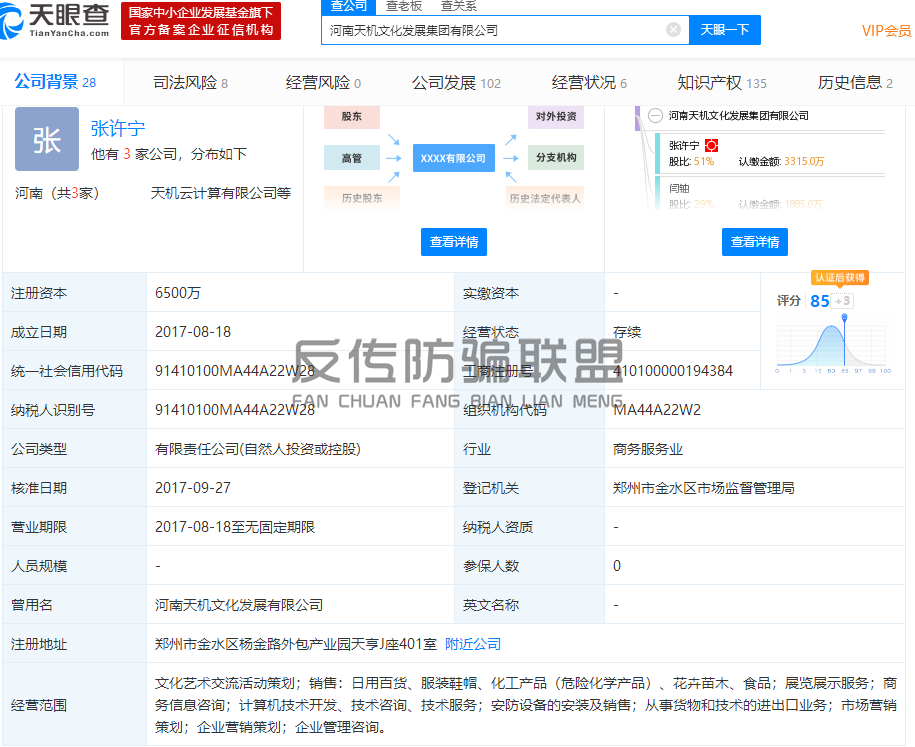915x747 pixels.
Task: Click 查看详情 under the relationship diagram
Action: (x=453, y=242)
